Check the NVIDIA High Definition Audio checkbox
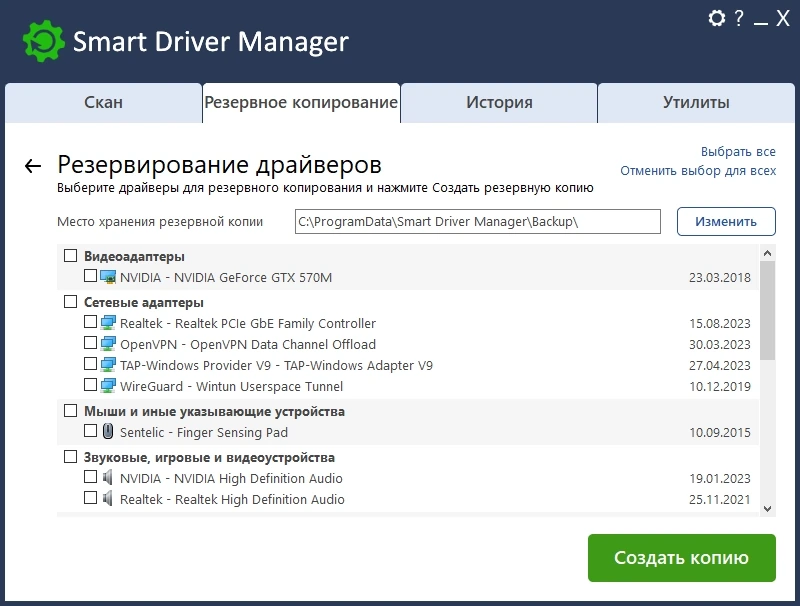Screen dimensions: 800x606 click(x=90, y=477)
